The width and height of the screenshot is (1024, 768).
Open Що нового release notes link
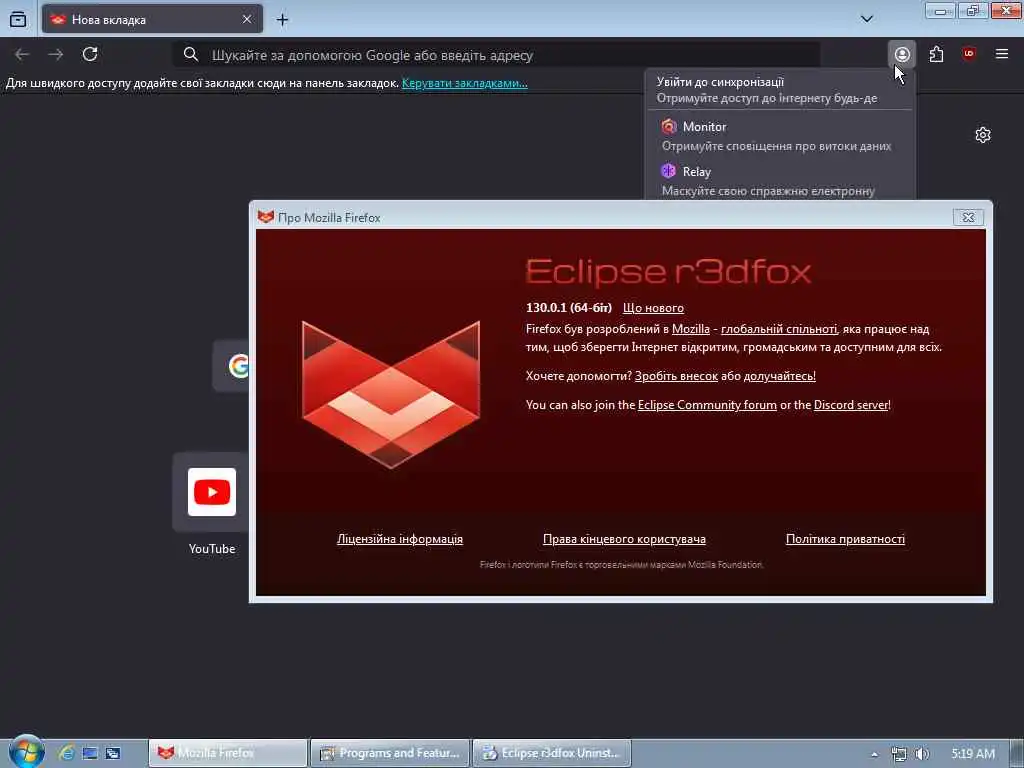click(x=653, y=308)
